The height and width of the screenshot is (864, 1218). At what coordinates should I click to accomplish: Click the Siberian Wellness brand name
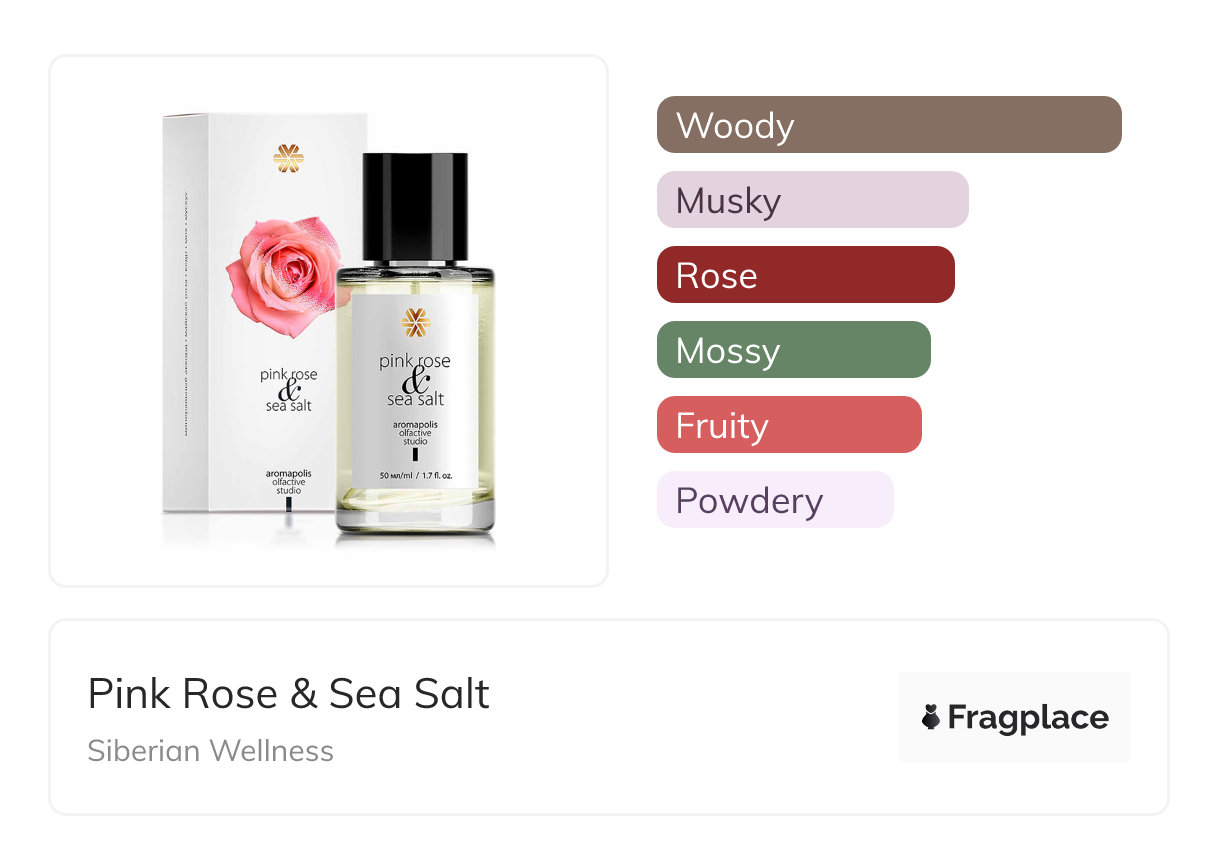(x=211, y=751)
